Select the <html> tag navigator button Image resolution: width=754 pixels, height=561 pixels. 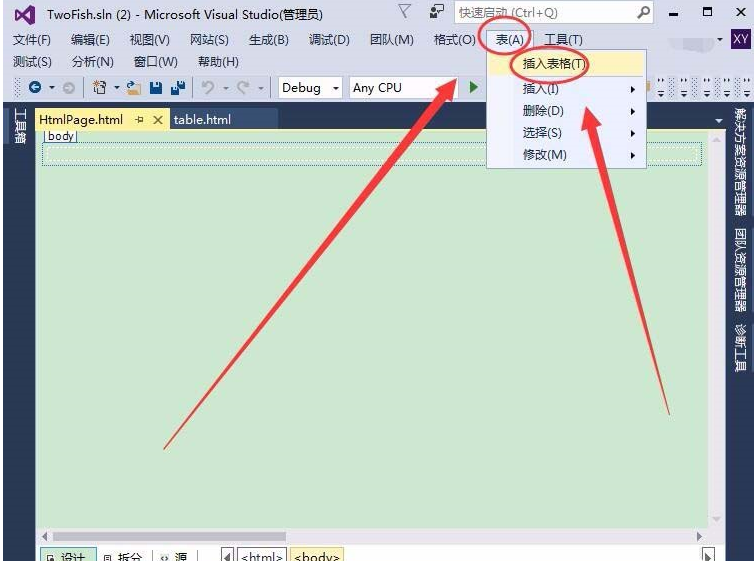point(262,555)
